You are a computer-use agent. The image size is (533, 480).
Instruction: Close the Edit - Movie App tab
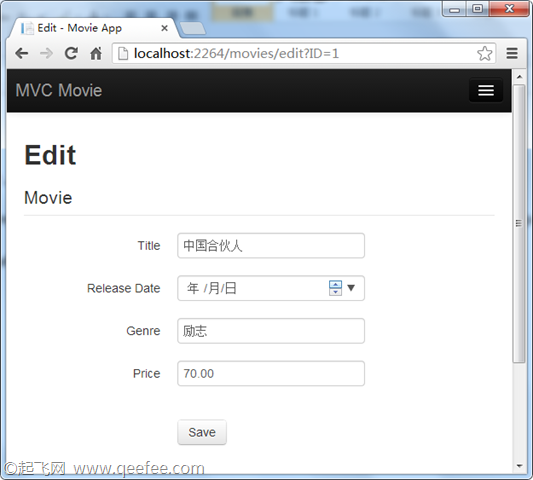pyautogui.click(x=164, y=28)
